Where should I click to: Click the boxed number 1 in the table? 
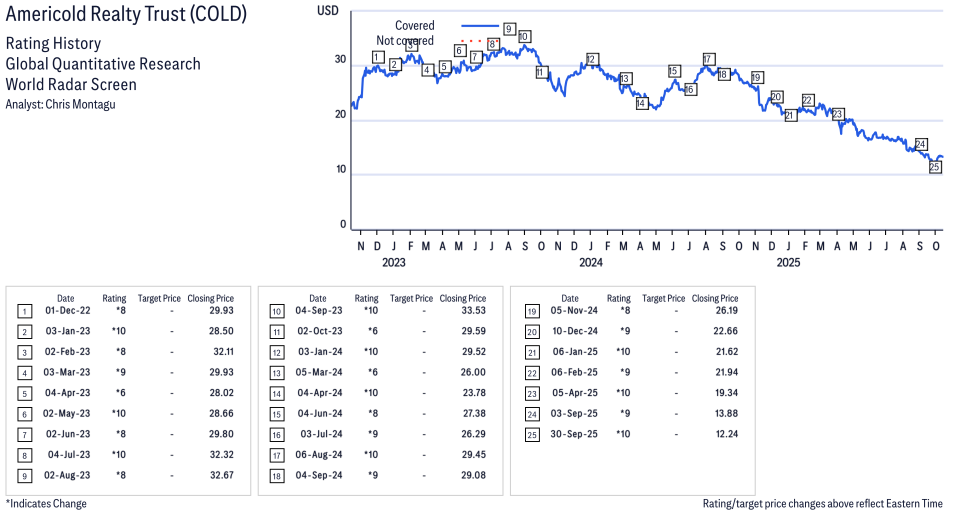[x=24, y=311]
